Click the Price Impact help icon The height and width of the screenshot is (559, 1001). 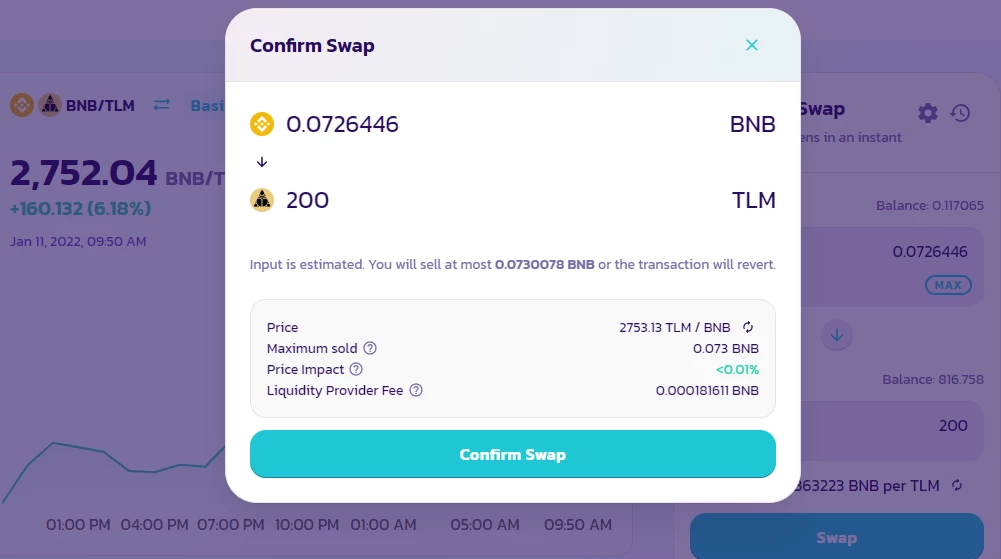coord(356,369)
